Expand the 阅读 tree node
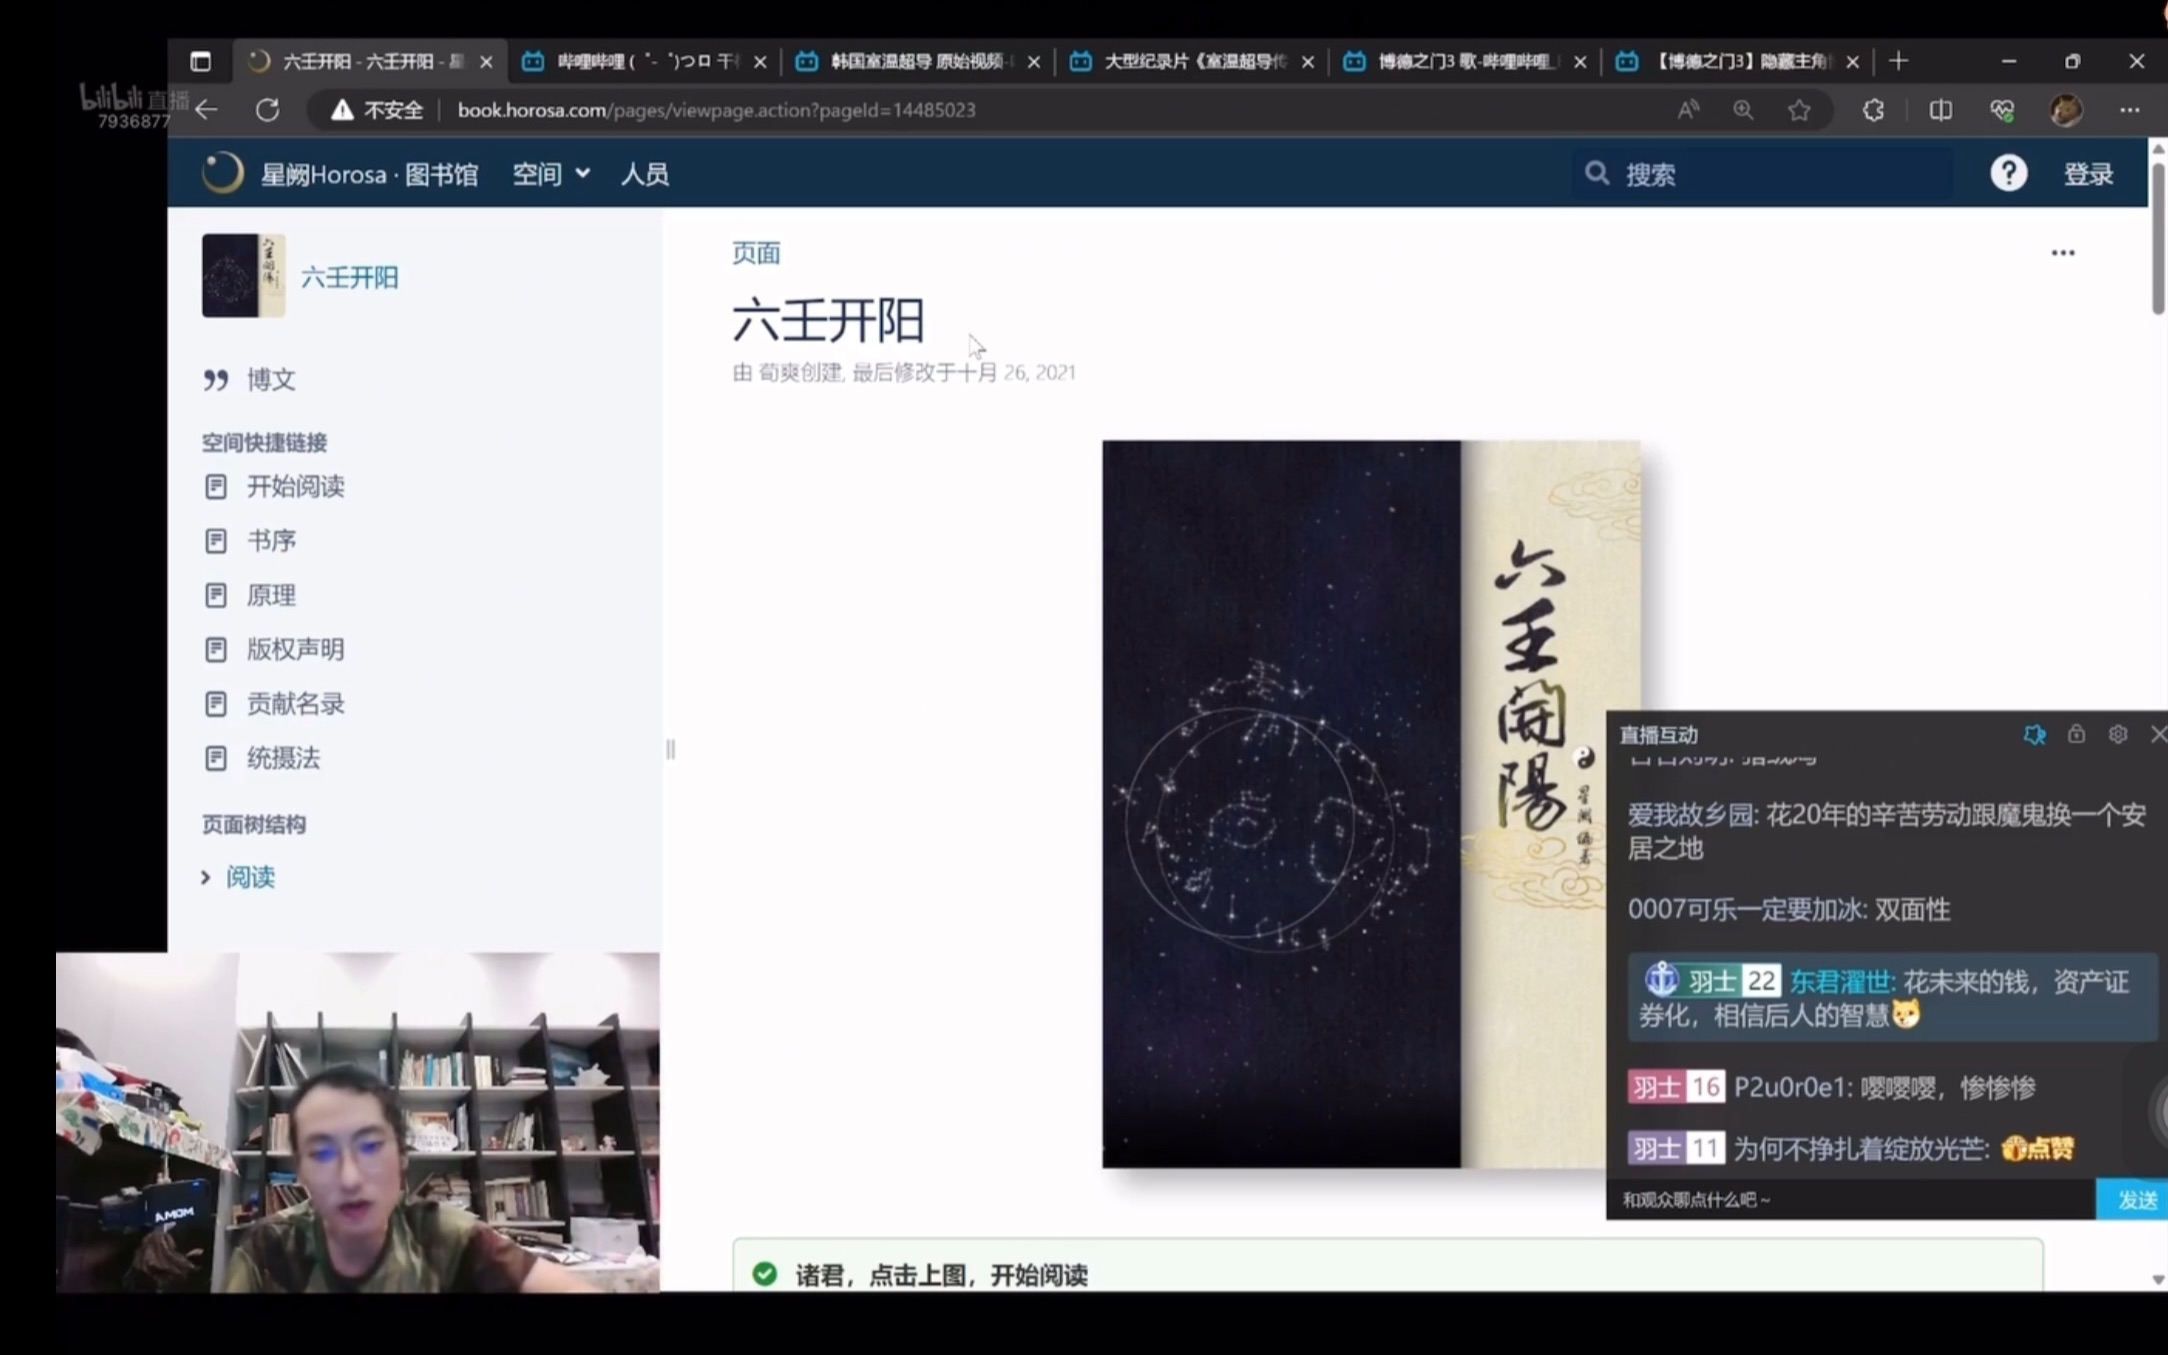 coord(205,877)
